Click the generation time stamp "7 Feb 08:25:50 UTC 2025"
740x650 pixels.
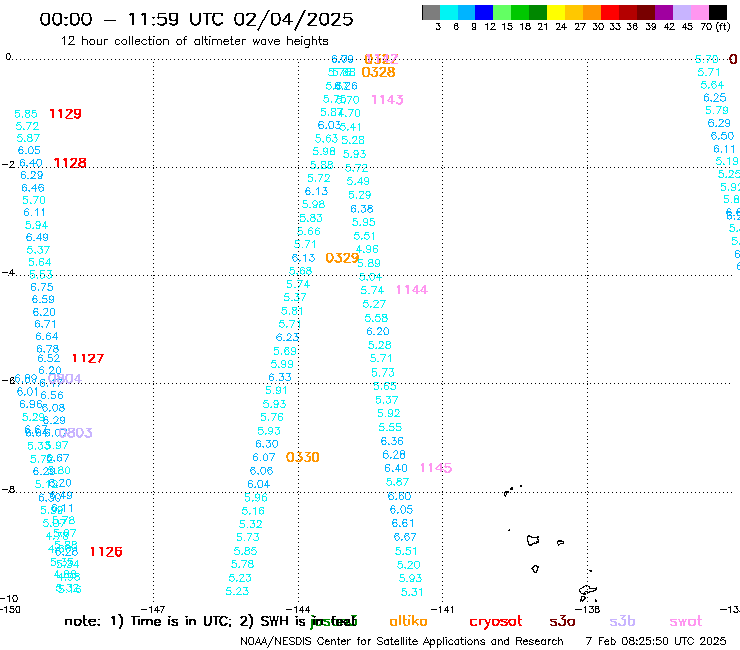[x=656, y=641]
